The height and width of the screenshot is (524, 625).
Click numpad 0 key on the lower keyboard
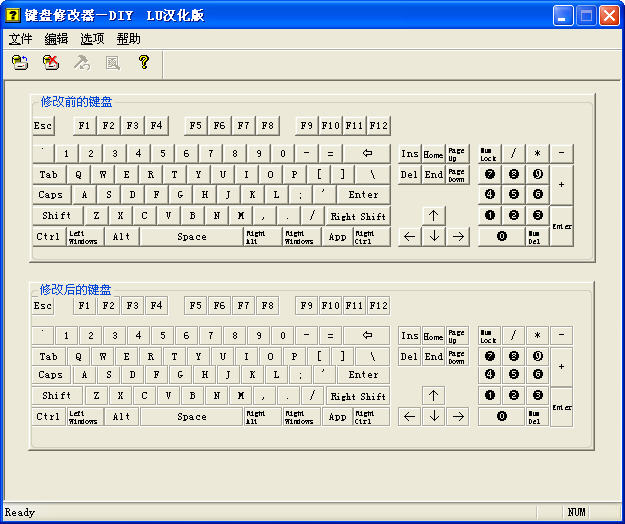[501, 417]
